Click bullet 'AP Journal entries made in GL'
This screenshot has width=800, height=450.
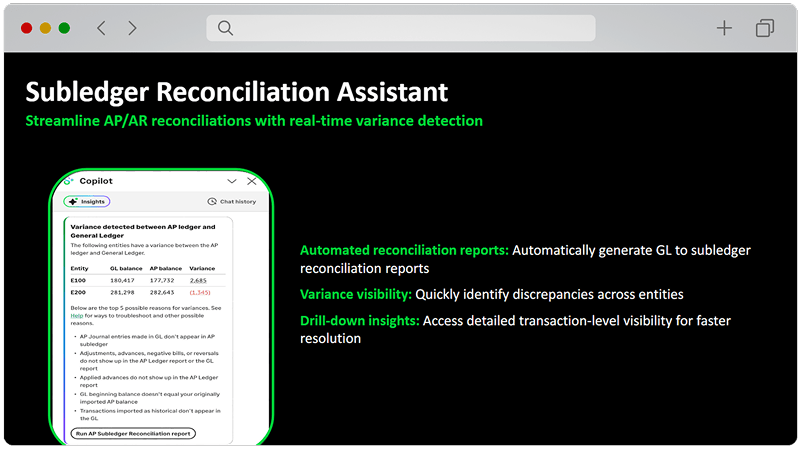147,340
